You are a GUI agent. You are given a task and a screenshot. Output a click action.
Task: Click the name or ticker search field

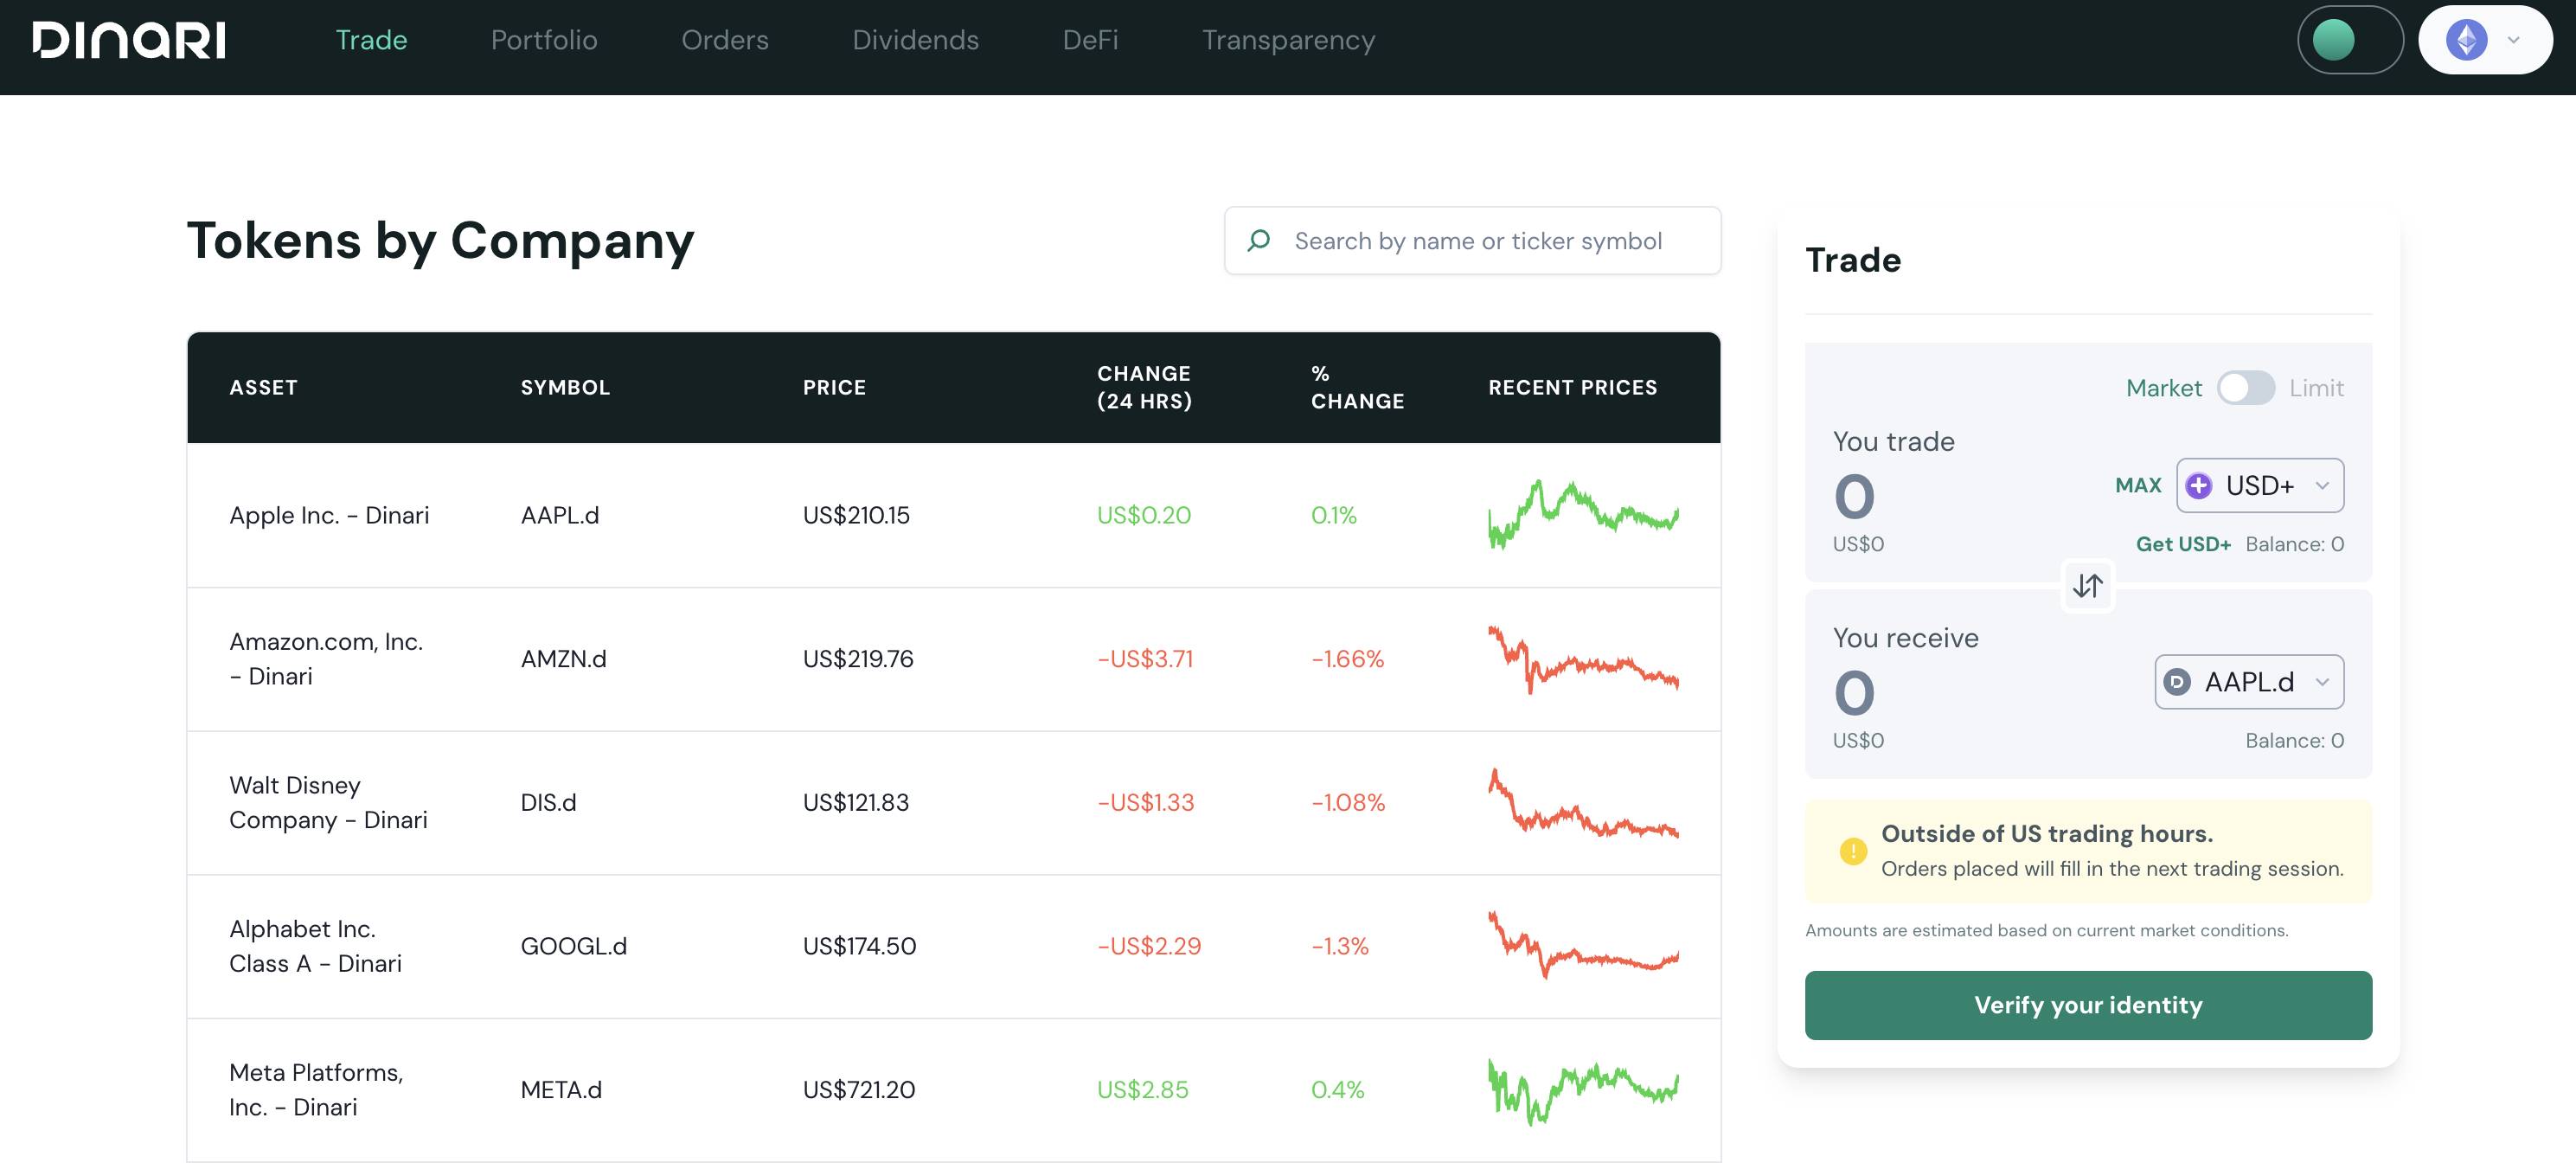point(1478,240)
